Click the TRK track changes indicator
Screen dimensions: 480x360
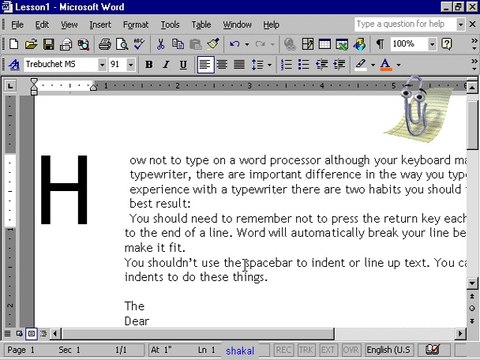click(x=306, y=350)
